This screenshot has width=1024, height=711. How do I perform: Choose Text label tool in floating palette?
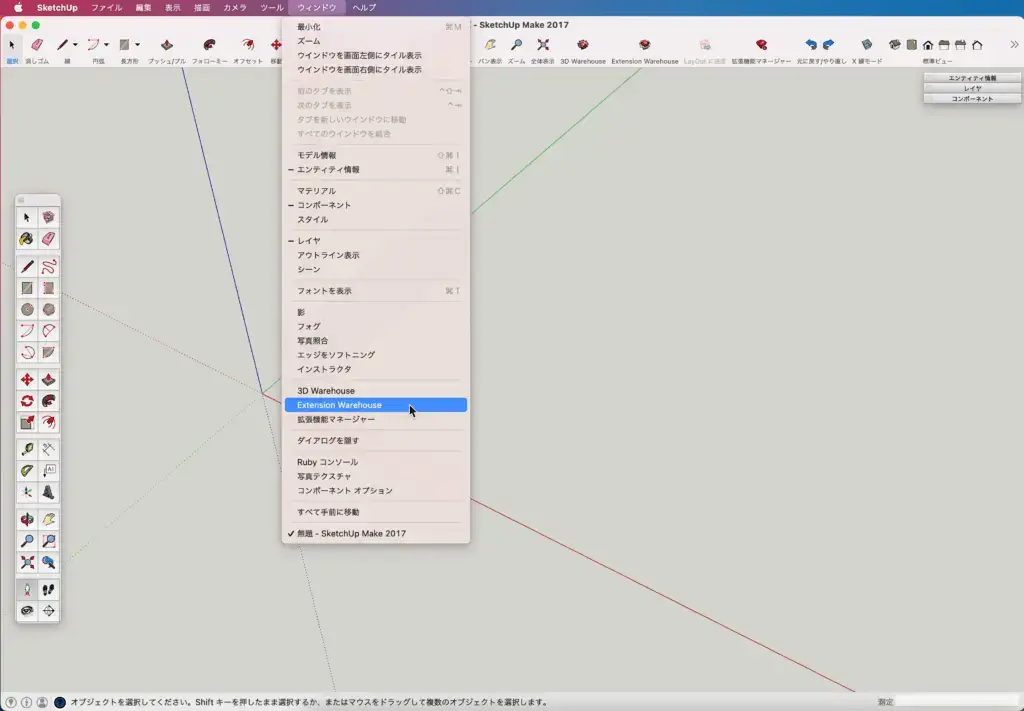coord(48,471)
